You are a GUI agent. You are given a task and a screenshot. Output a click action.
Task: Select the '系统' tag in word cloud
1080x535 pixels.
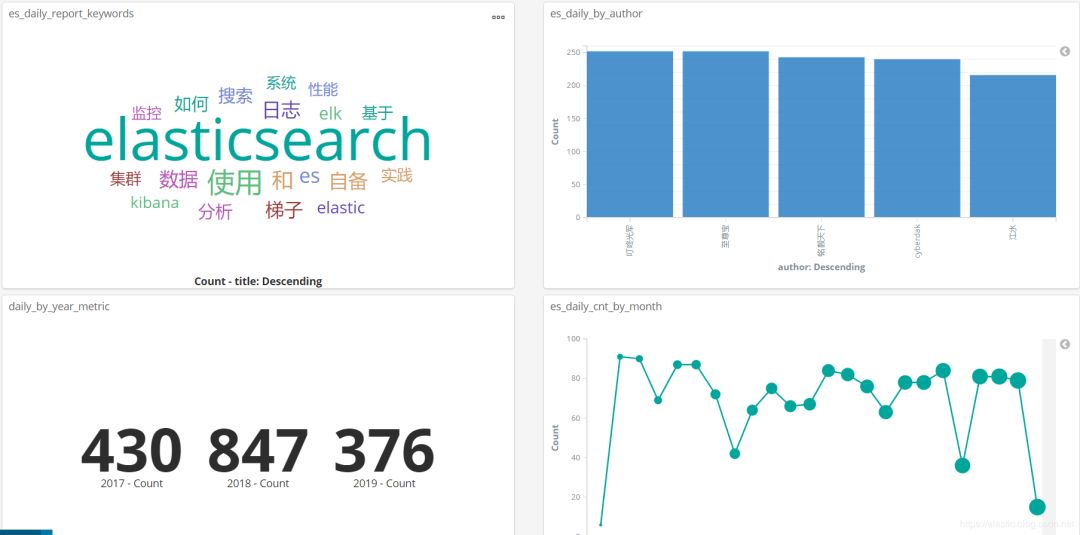pos(281,83)
